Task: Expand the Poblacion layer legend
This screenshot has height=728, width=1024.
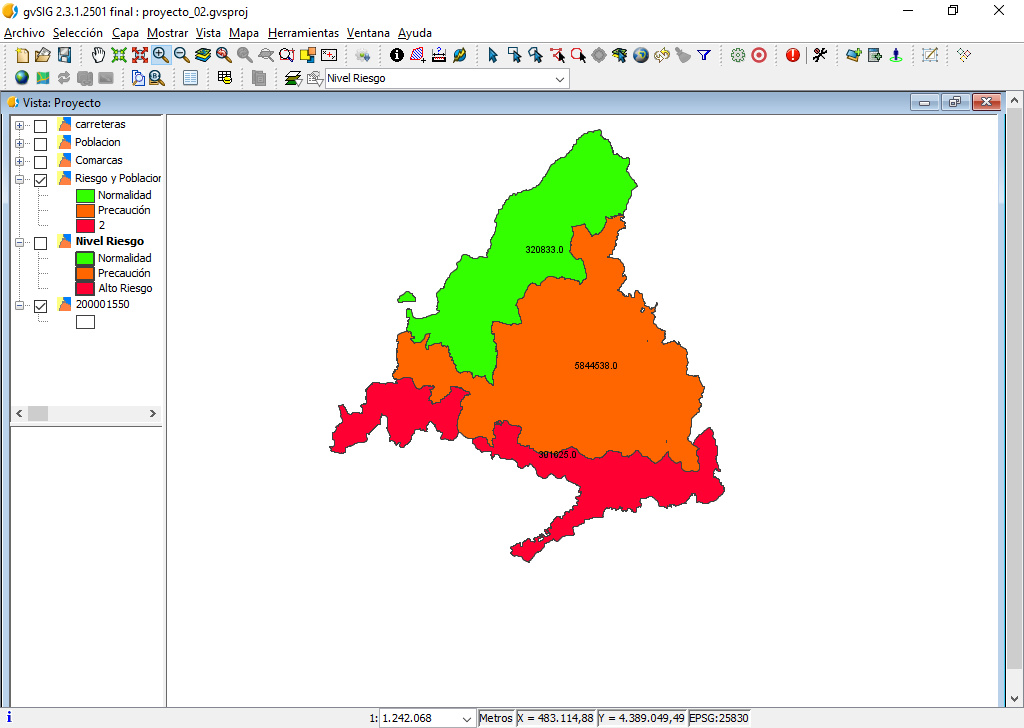Action: pos(20,143)
